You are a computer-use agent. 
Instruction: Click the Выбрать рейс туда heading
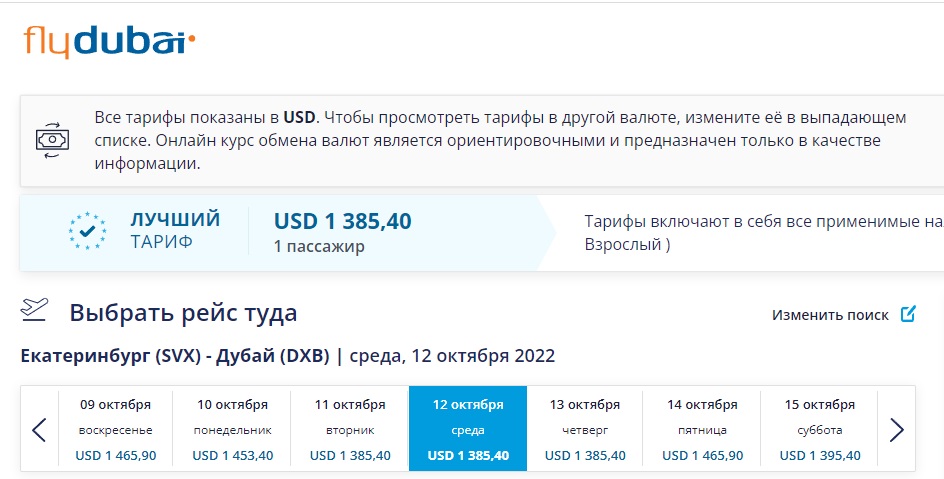183,314
